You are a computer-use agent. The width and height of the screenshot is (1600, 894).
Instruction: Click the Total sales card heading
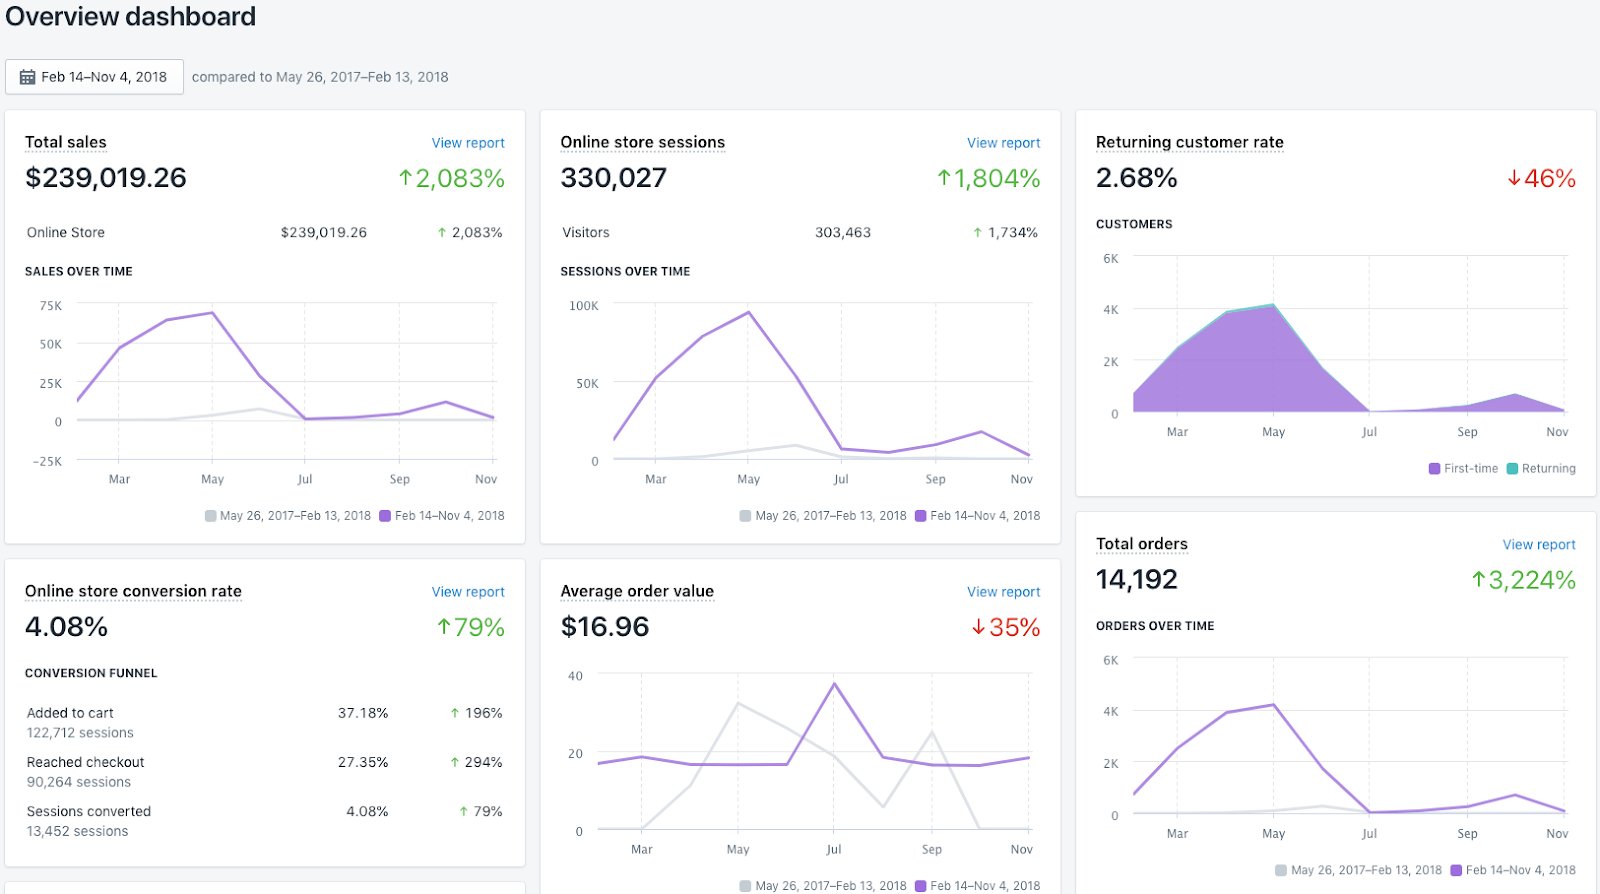click(66, 142)
